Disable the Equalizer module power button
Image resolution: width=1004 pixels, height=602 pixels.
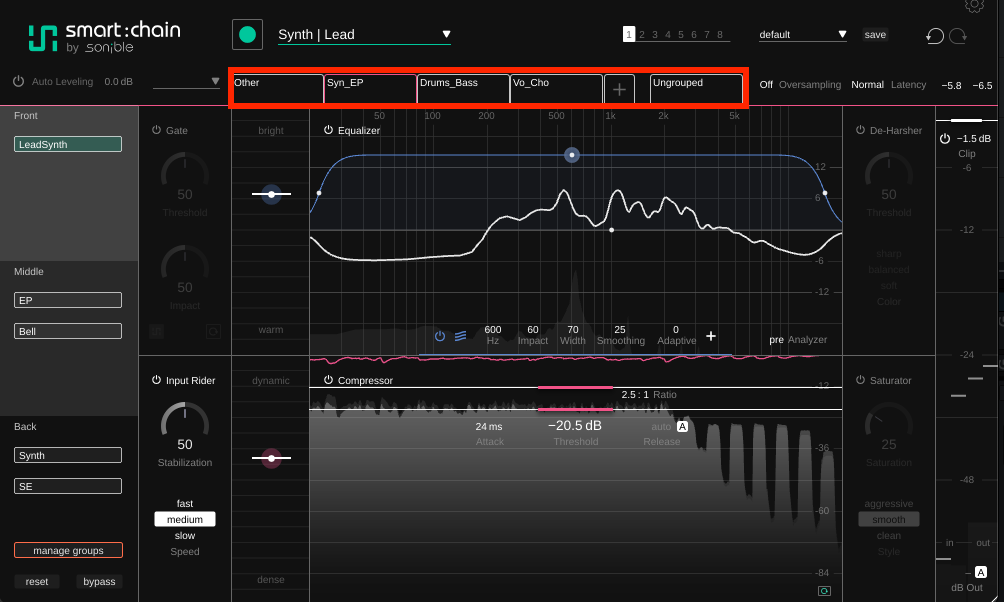[328, 130]
